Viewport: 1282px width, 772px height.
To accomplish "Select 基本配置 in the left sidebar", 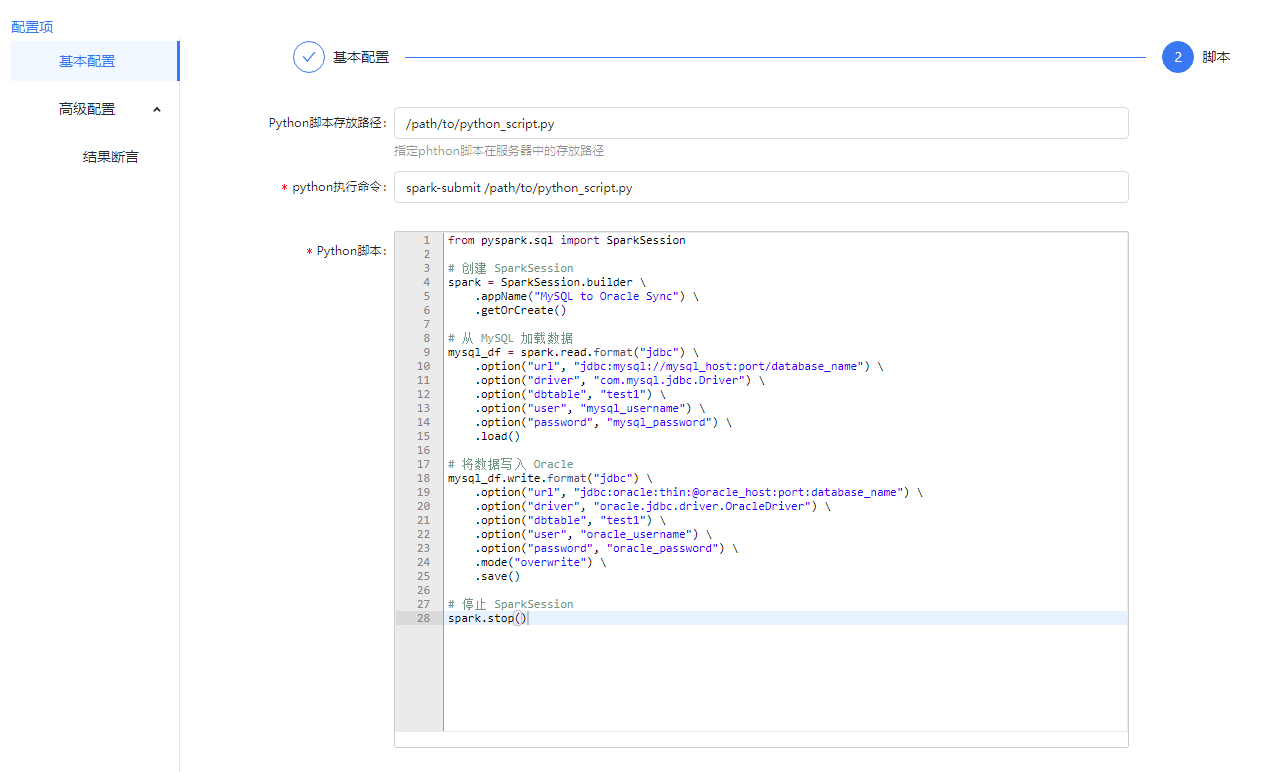I will [87, 61].
